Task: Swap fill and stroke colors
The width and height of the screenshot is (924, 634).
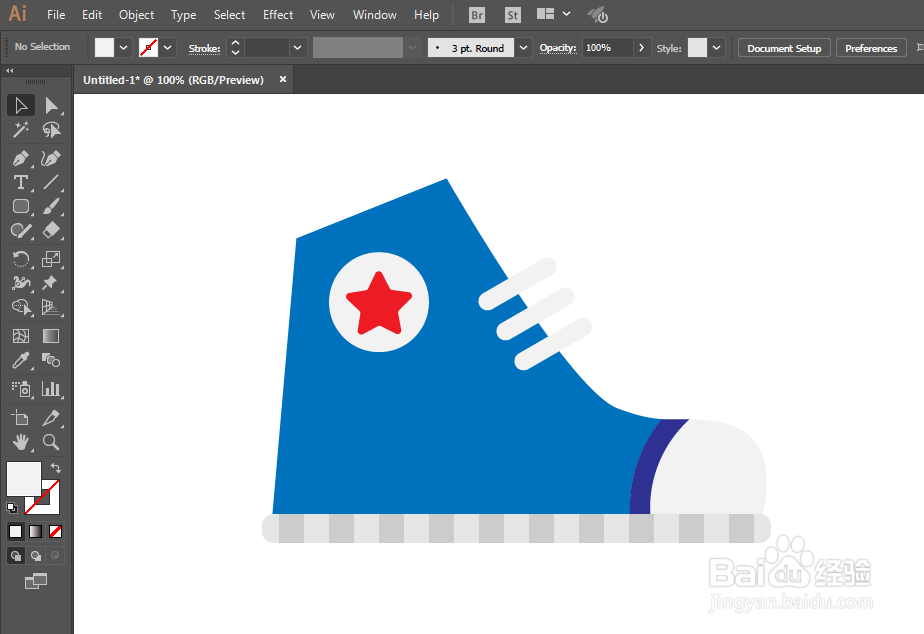Action: [55, 468]
